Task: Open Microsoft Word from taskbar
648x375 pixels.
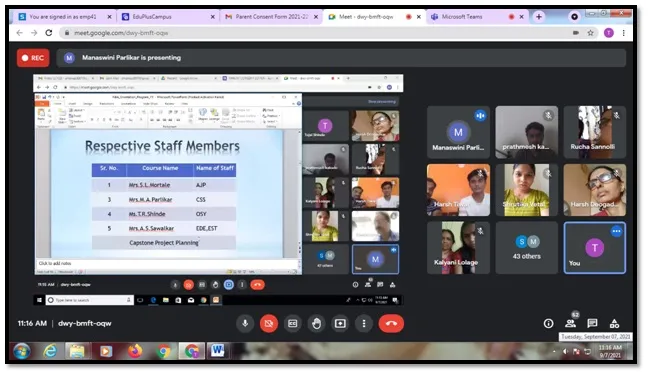Action: [217, 351]
